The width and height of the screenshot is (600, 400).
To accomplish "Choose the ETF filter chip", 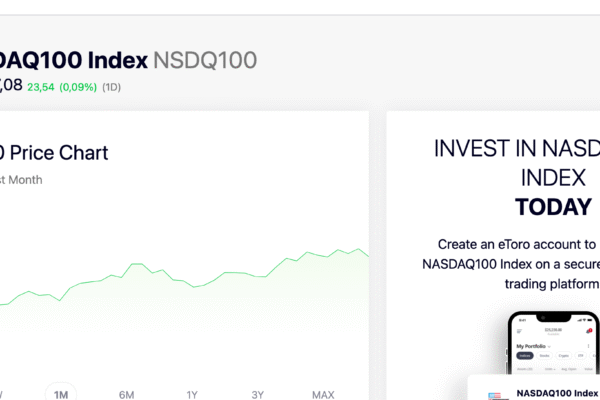I will [x=581, y=355].
